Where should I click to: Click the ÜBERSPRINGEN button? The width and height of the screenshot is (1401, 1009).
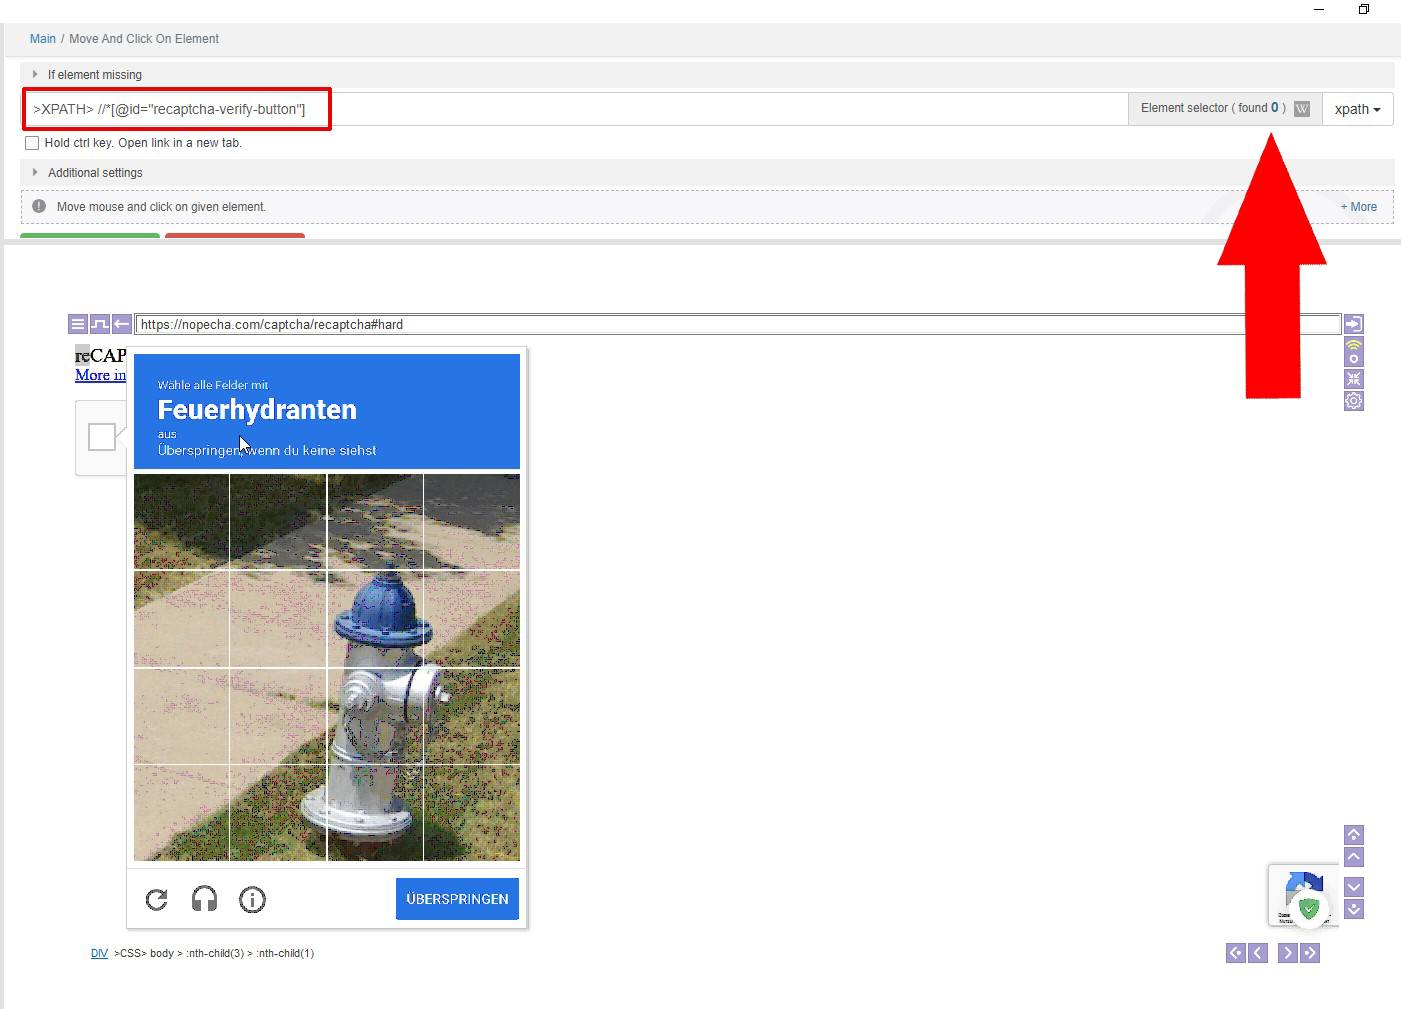pyautogui.click(x=457, y=899)
